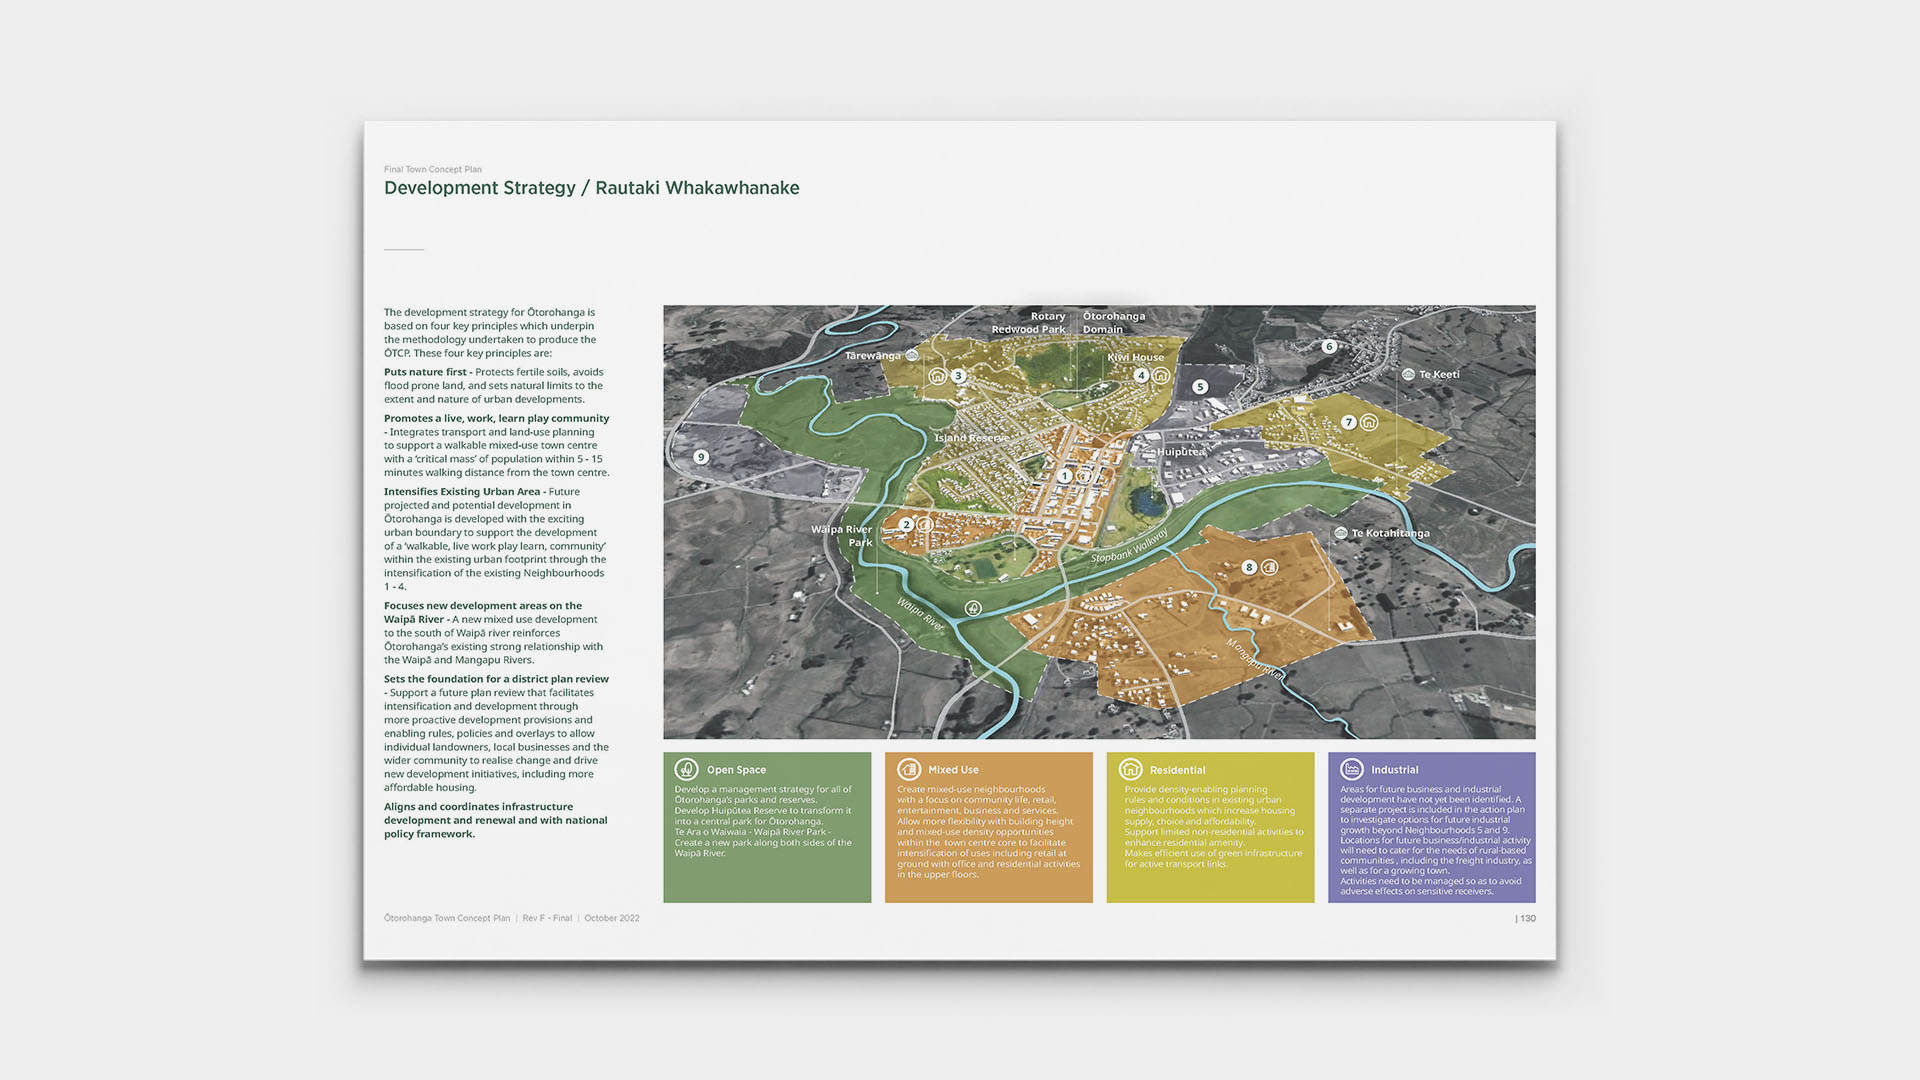Click the 'Residential' legend title
This screenshot has width=1920, height=1080.
[1177, 770]
